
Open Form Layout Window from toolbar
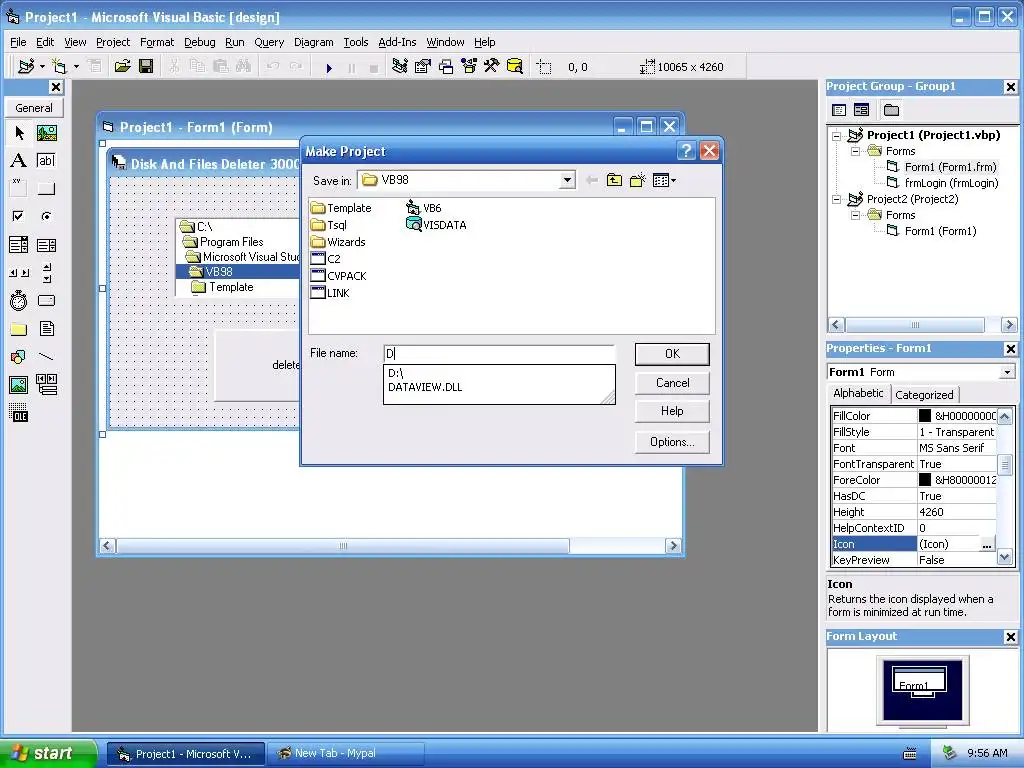pos(446,67)
